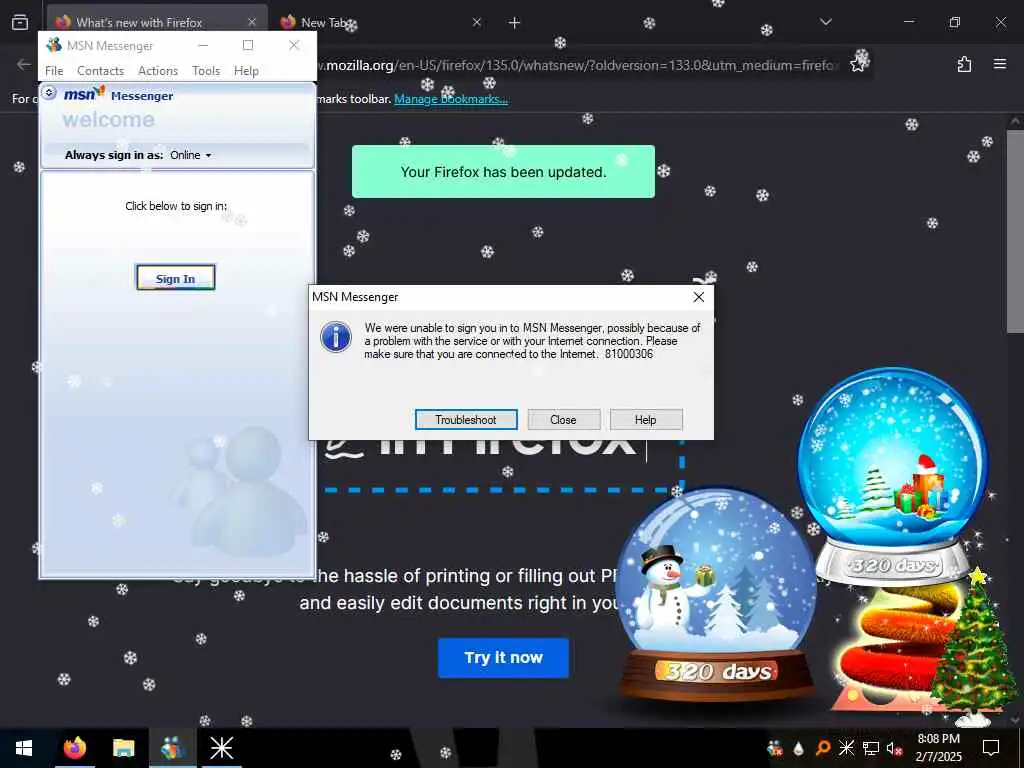The width and height of the screenshot is (1024, 768).
Task: Open the Manage bookmarks link
Action: pos(451,99)
